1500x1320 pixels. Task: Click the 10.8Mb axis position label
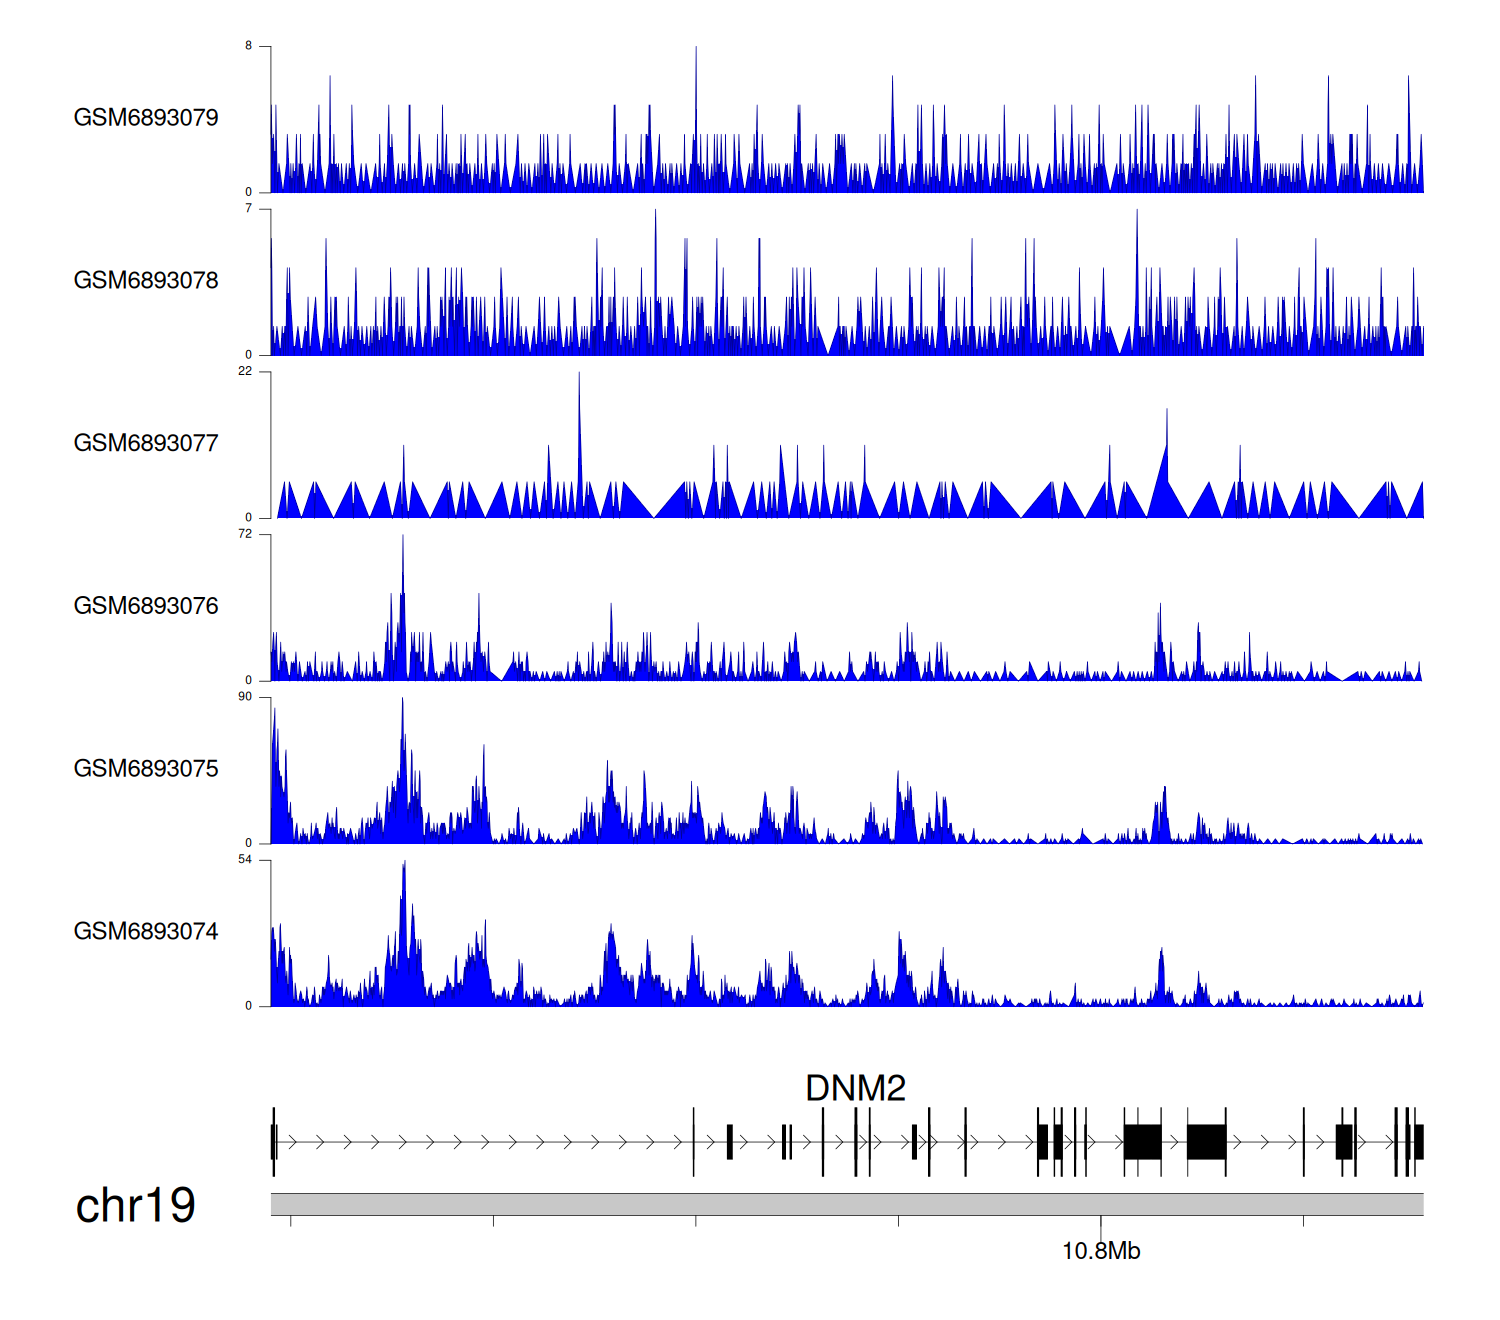pos(1100,1252)
